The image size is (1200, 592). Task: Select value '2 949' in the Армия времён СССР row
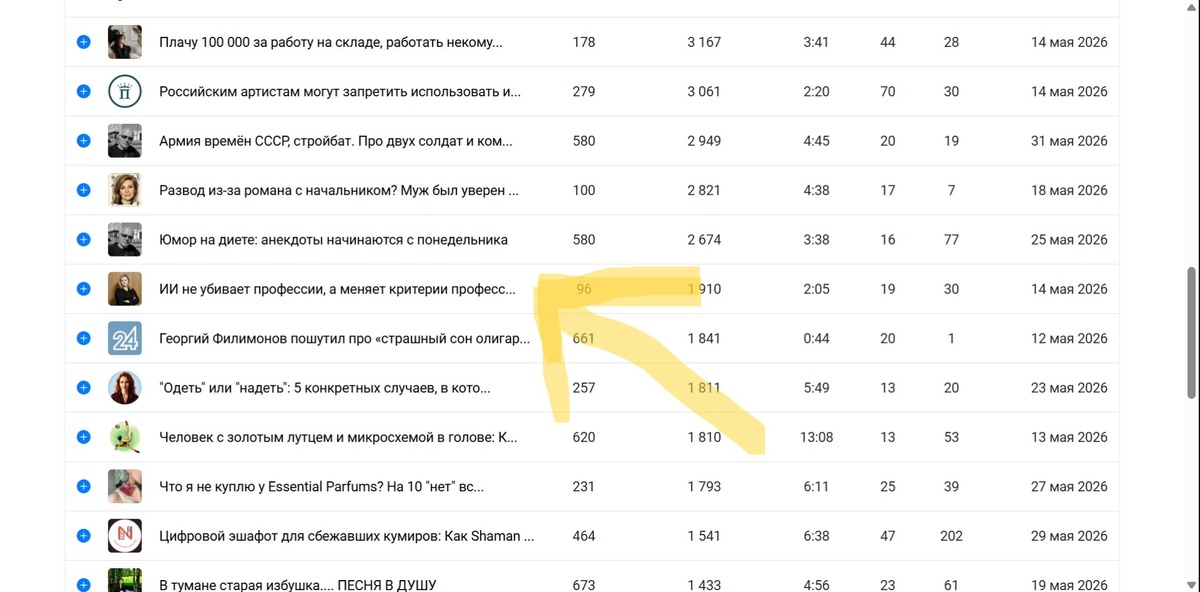(x=704, y=141)
